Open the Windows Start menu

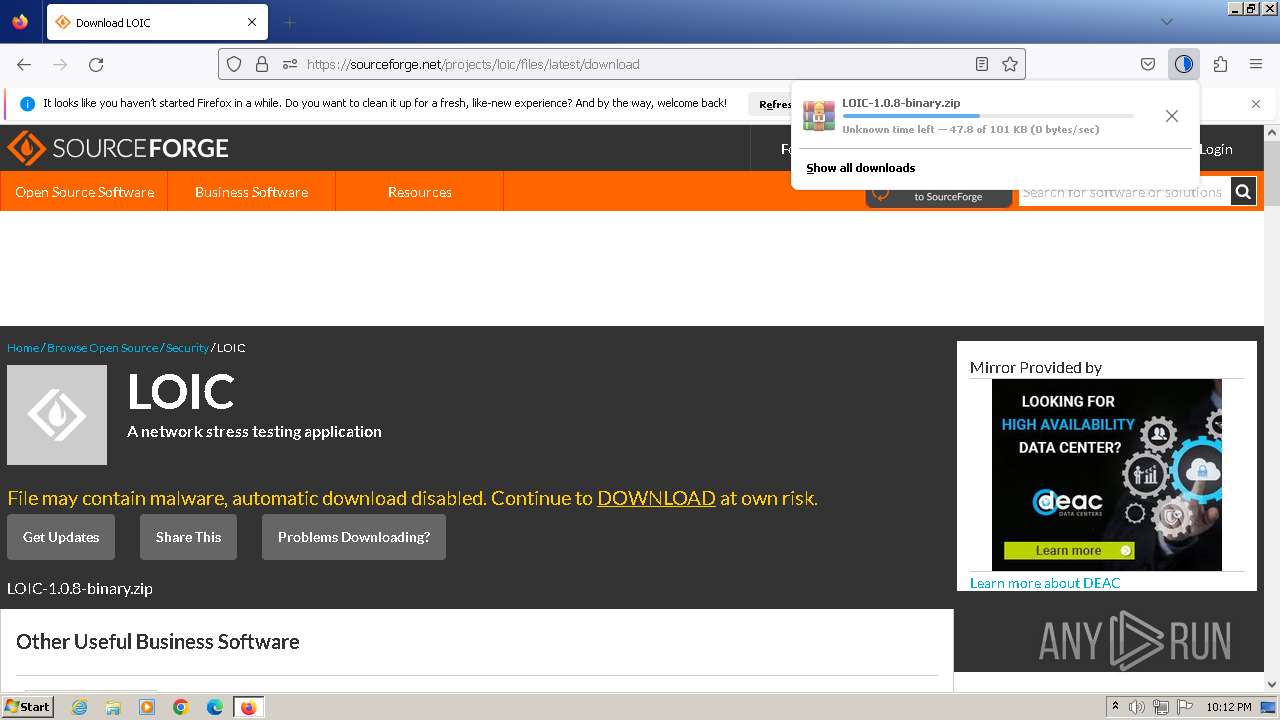[28, 707]
